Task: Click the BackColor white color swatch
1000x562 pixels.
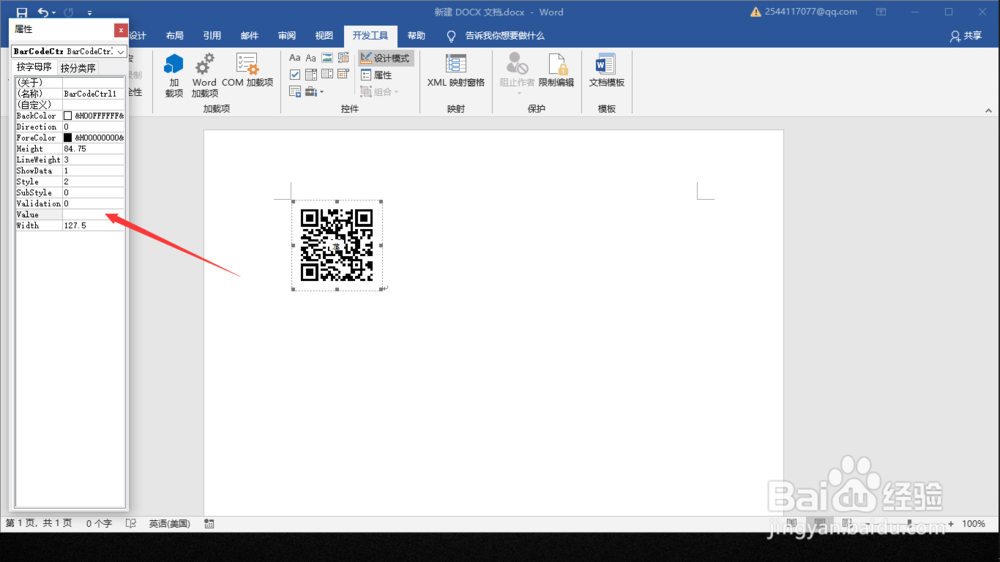Action: point(68,116)
